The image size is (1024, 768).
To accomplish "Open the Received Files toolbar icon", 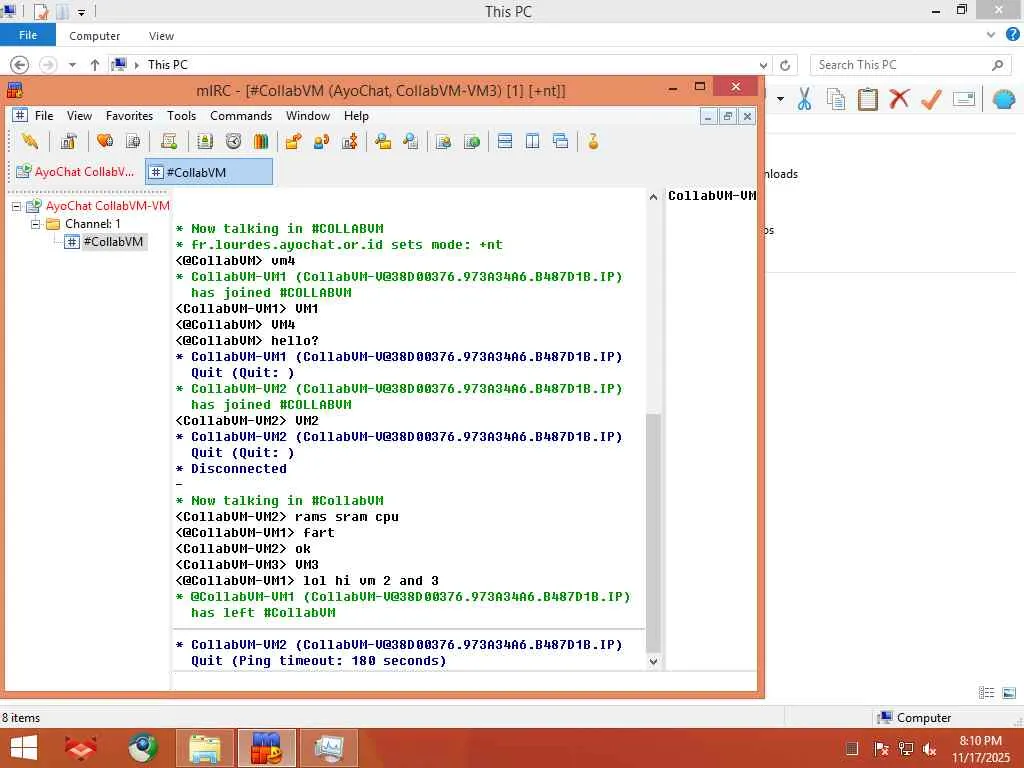I will coord(383,141).
